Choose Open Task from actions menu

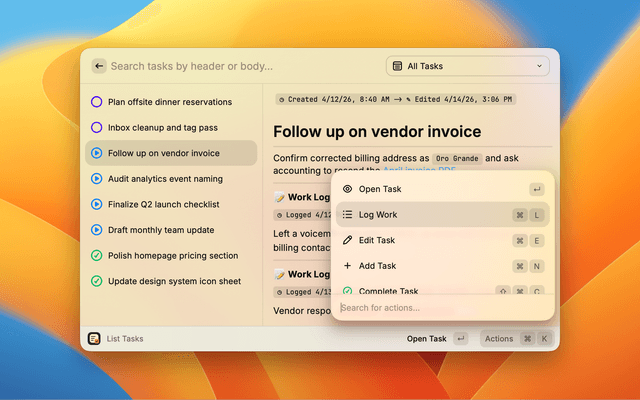(442, 189)
